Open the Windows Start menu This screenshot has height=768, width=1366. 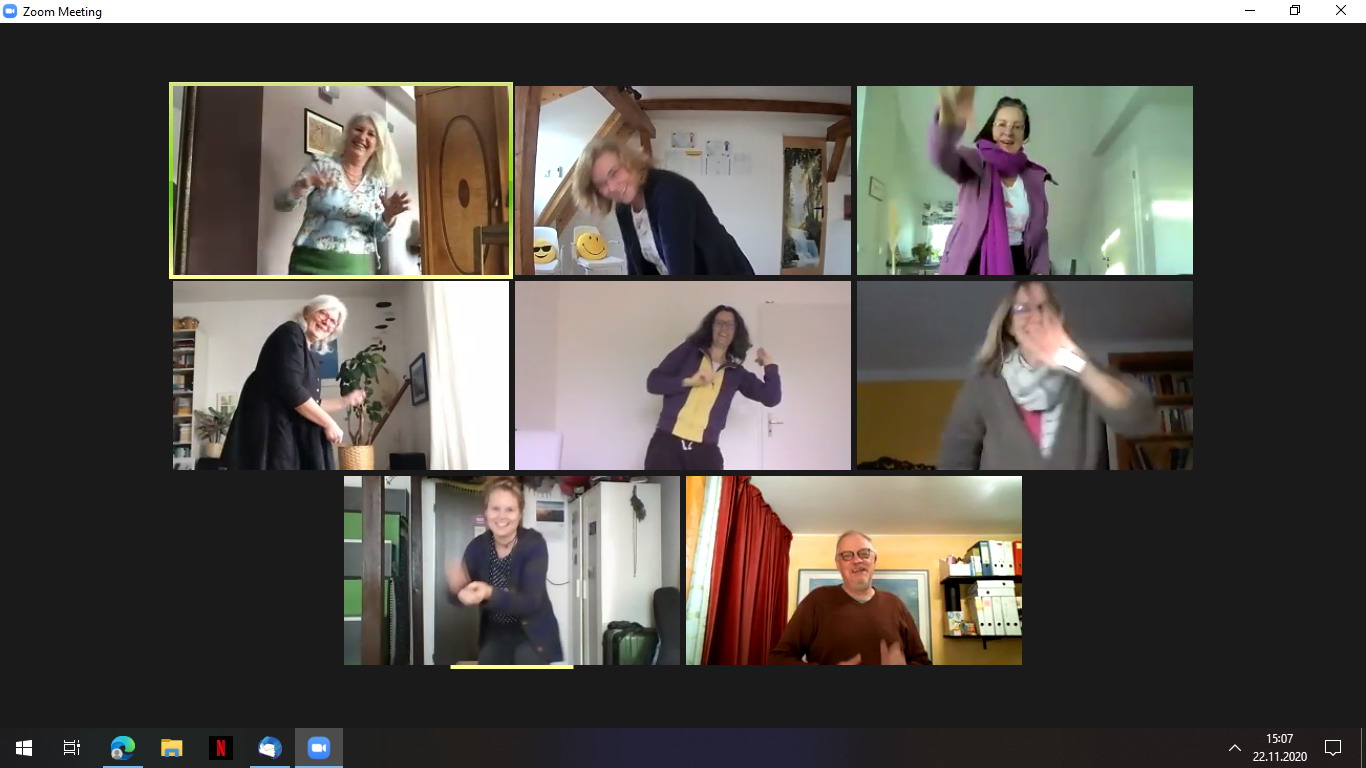pyautogui.click(x=24, y=748)
